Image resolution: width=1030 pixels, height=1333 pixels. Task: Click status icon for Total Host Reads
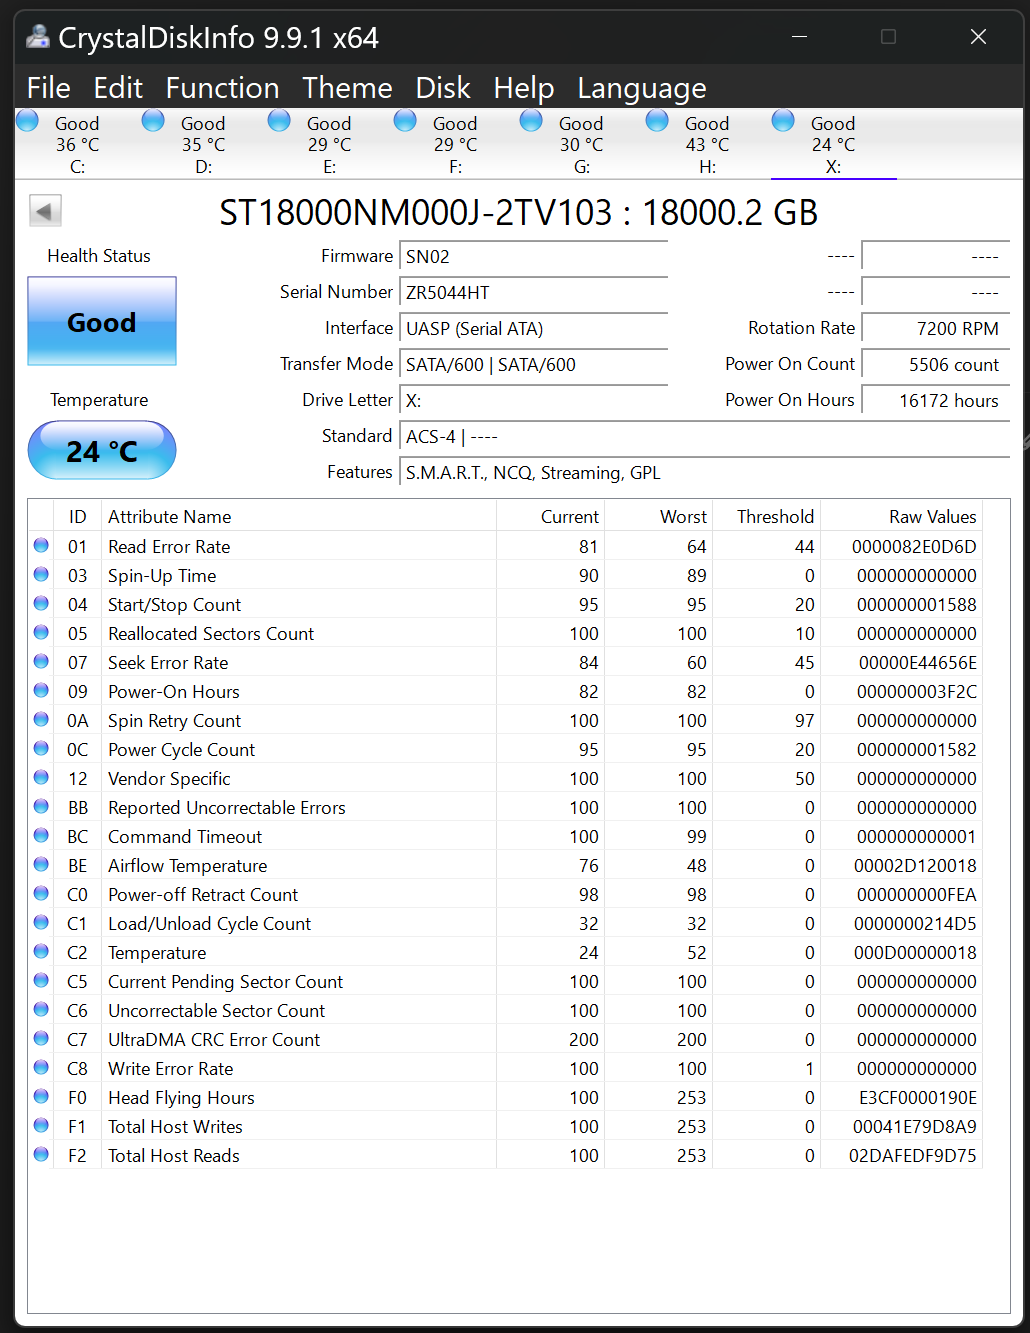[x=41, y=1154]
